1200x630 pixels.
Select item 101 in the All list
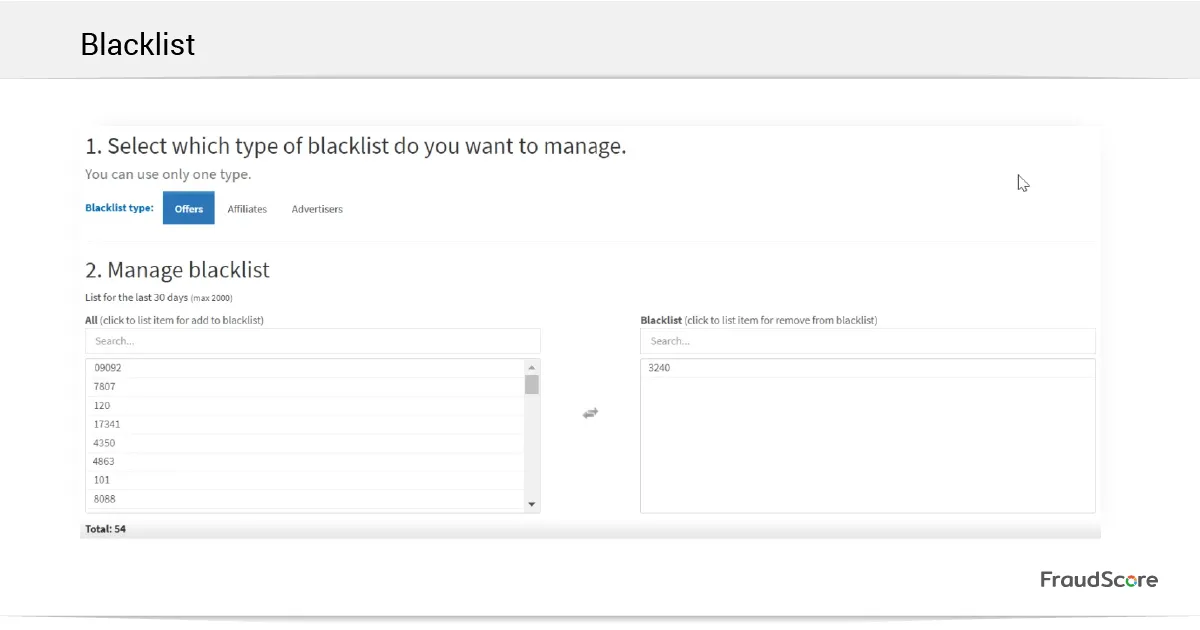pyautogui.click(x=304, y=480)
